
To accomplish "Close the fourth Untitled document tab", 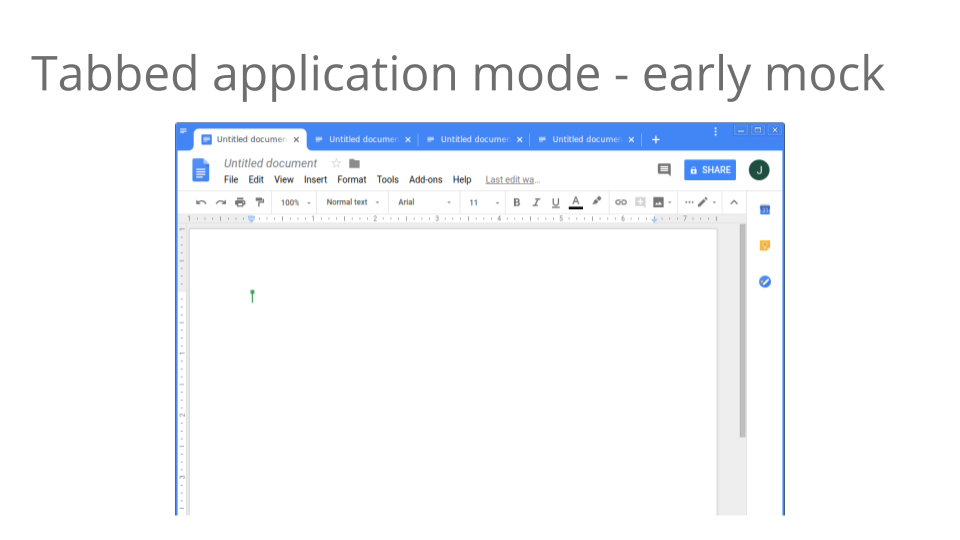I will pyautogui.click(x=631, y=140).
